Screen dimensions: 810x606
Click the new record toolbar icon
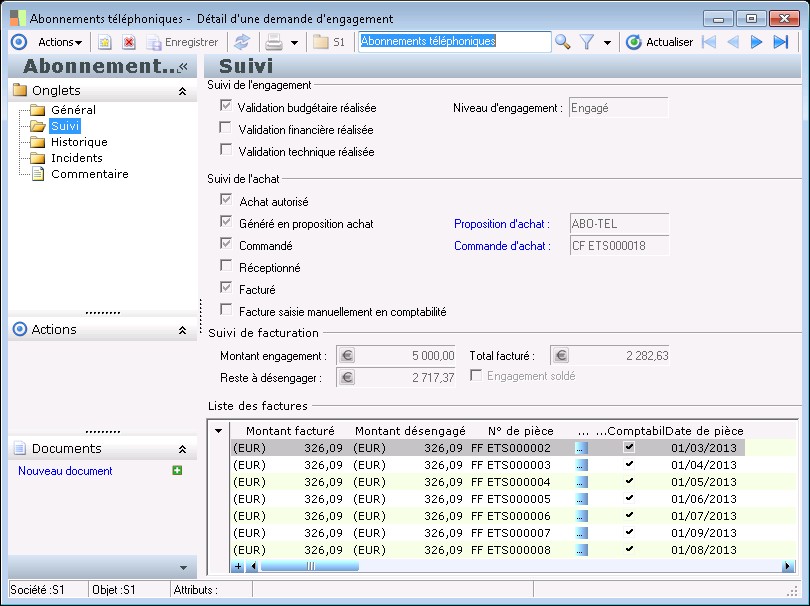(x=104, y=42)
